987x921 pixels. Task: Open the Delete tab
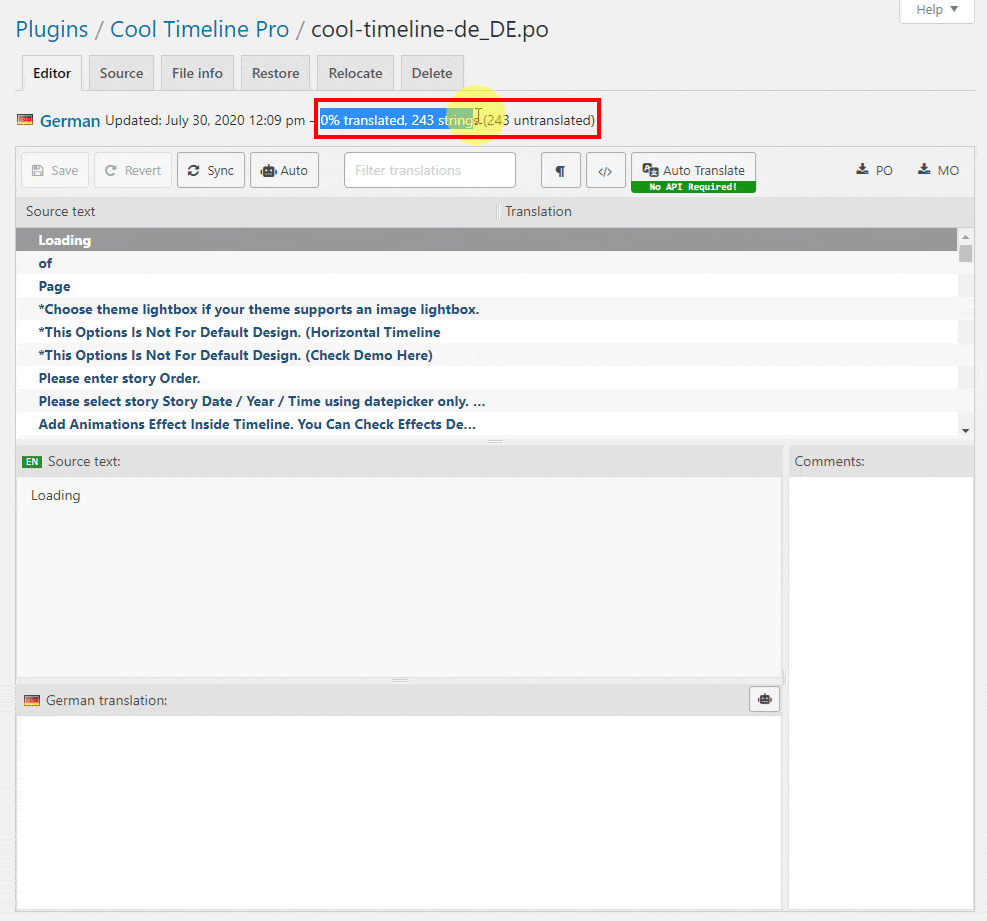432,74
